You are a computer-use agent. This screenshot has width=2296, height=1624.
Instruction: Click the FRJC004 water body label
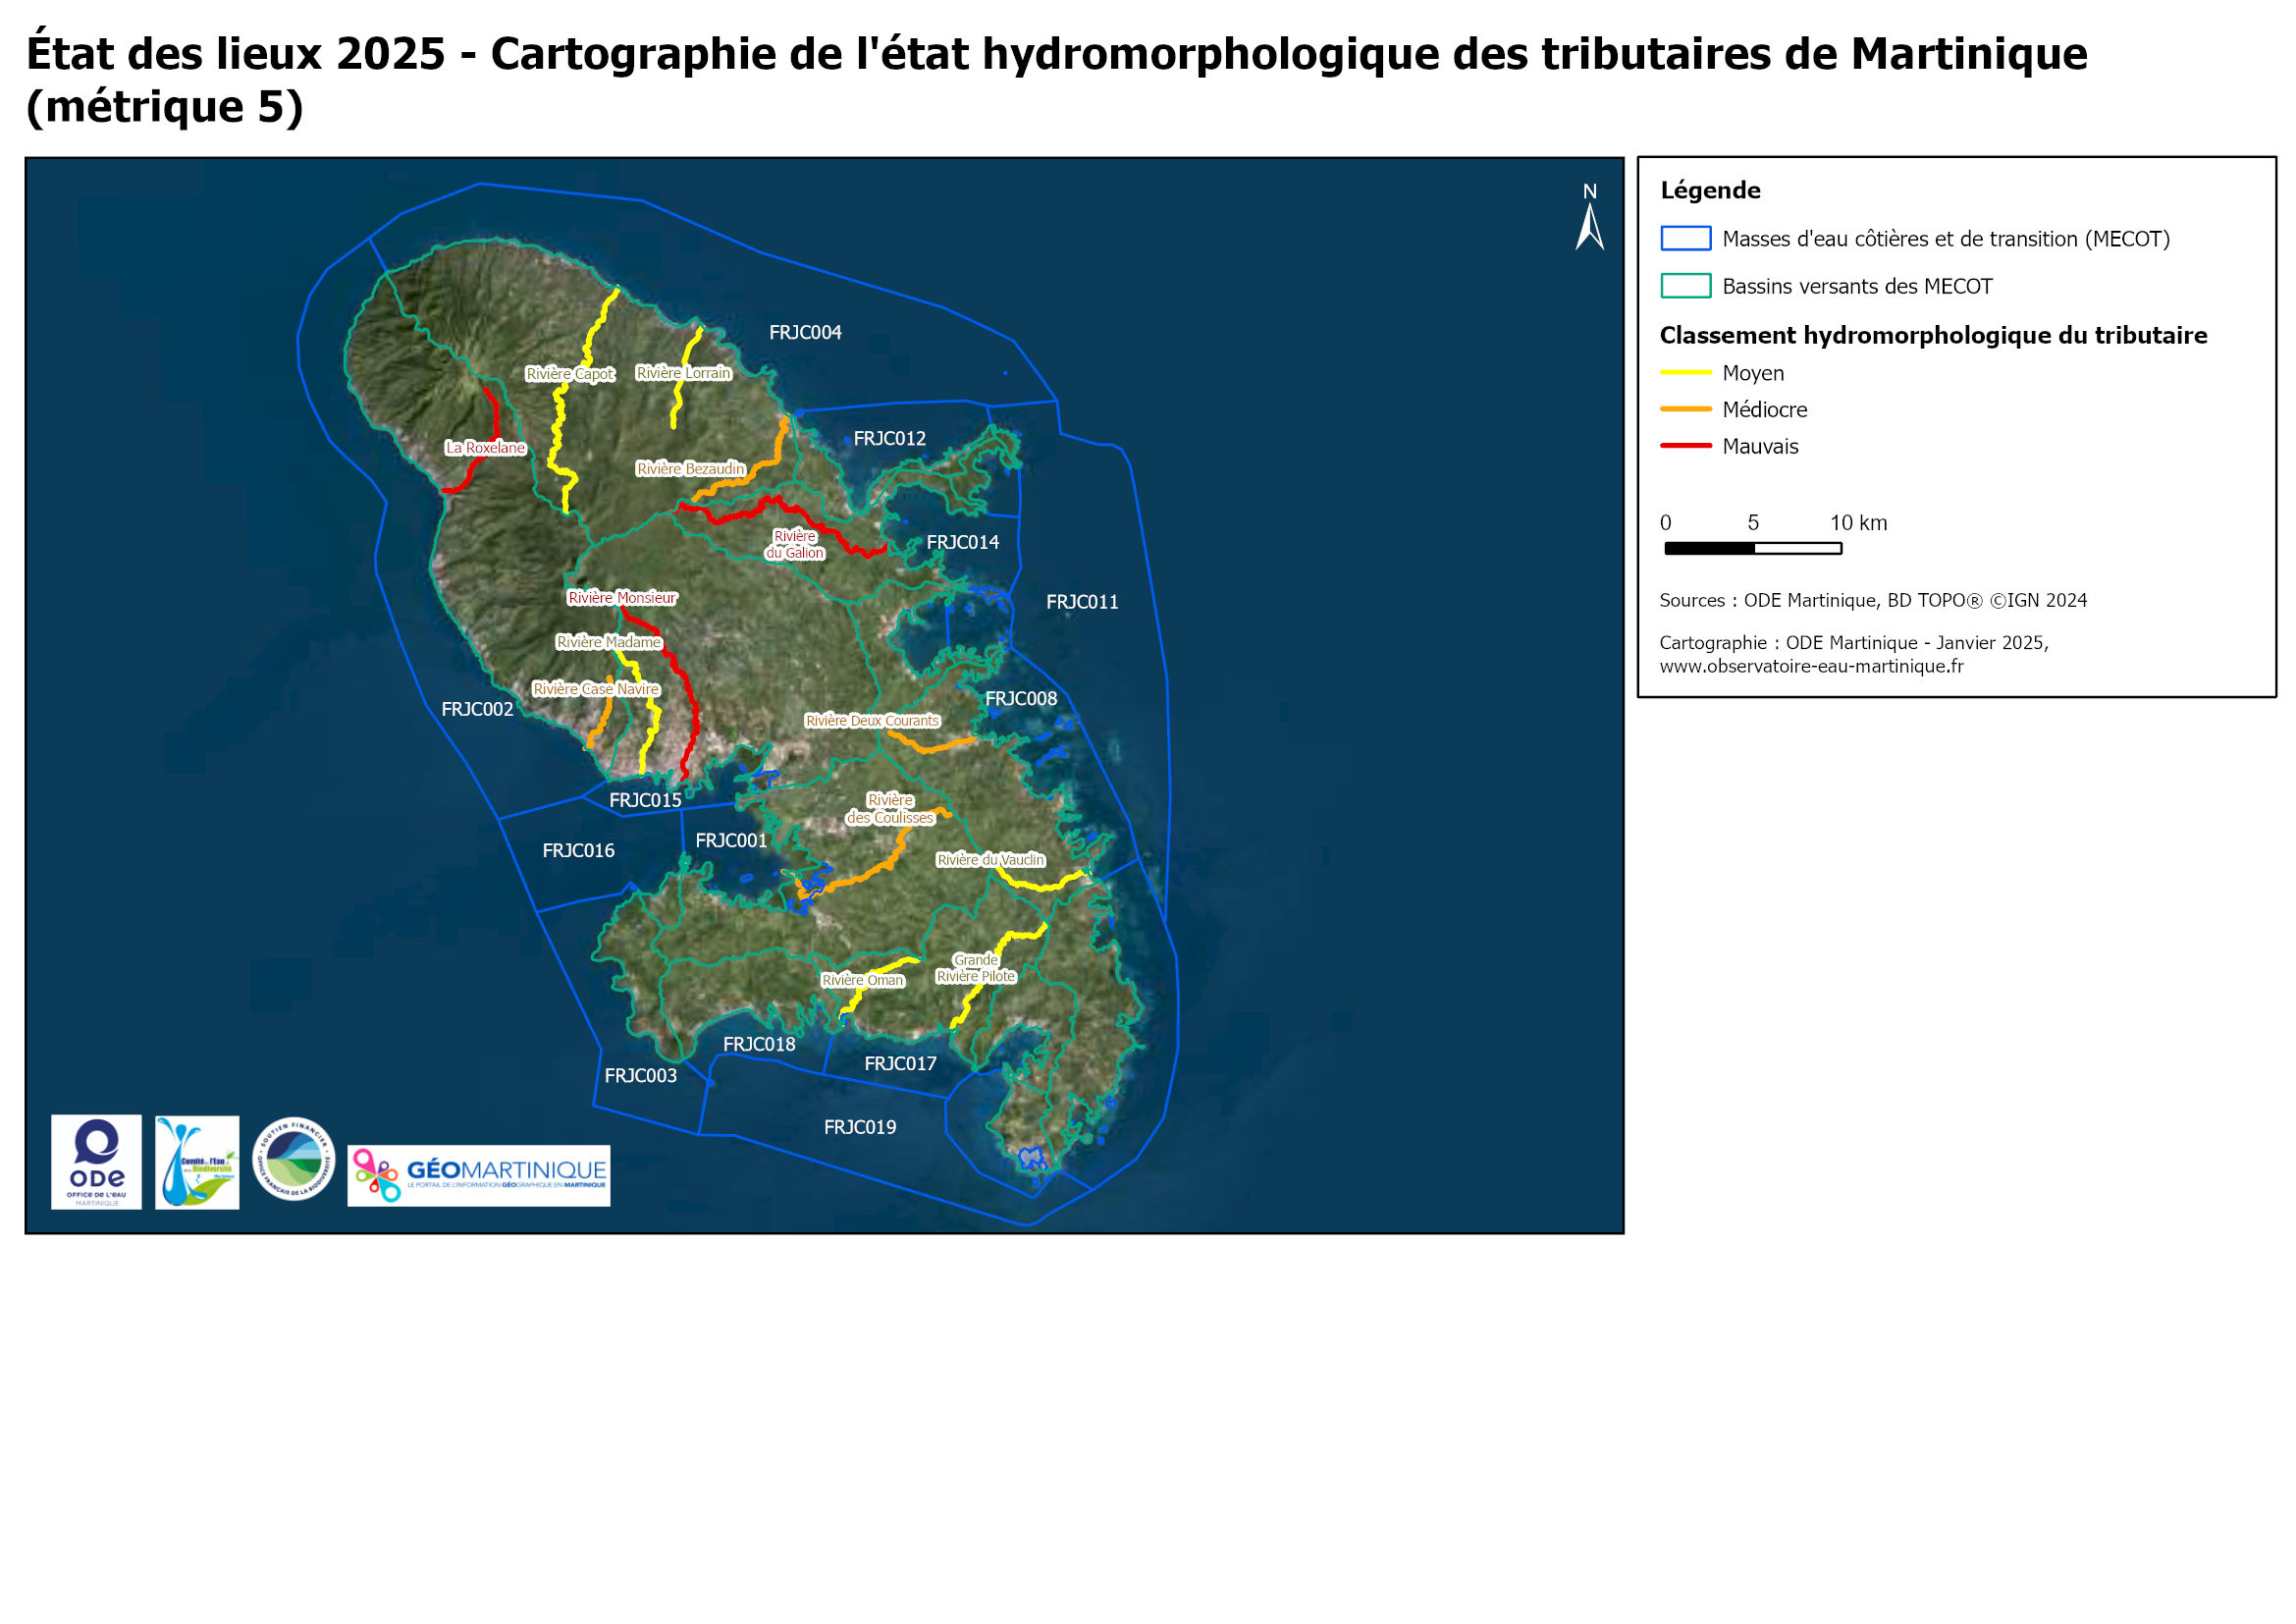coord(805,333)
